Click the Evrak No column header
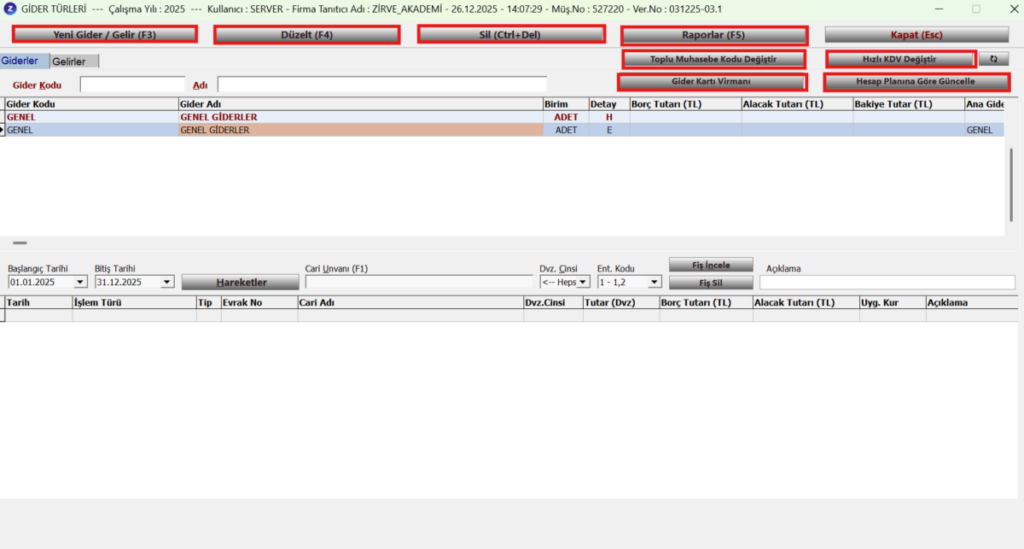Viewport: 1024px width, 549px height. [259, 302]
